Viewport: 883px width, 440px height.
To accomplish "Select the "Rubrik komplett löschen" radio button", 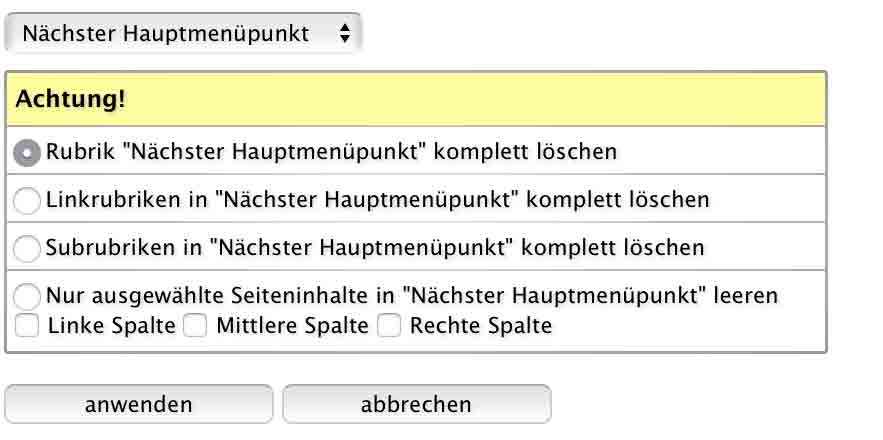I will coord(28,152).
